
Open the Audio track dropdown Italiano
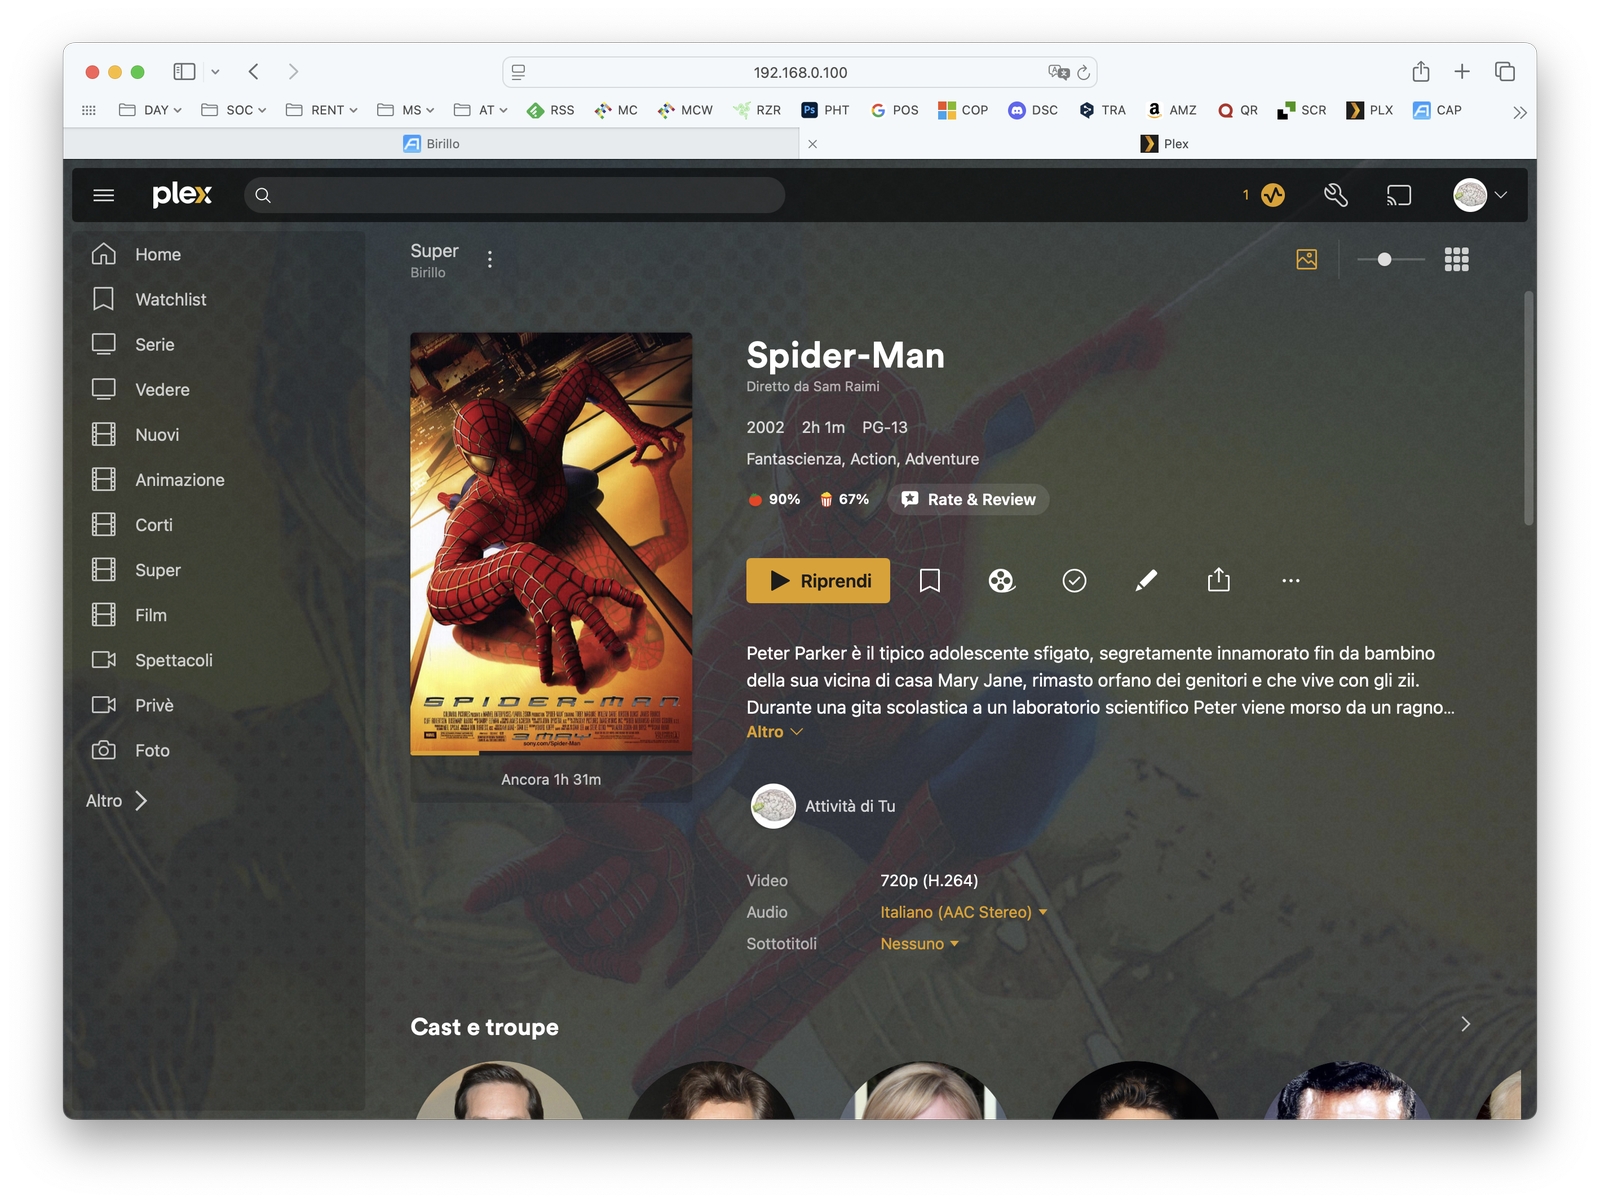(x=963, y=912)
